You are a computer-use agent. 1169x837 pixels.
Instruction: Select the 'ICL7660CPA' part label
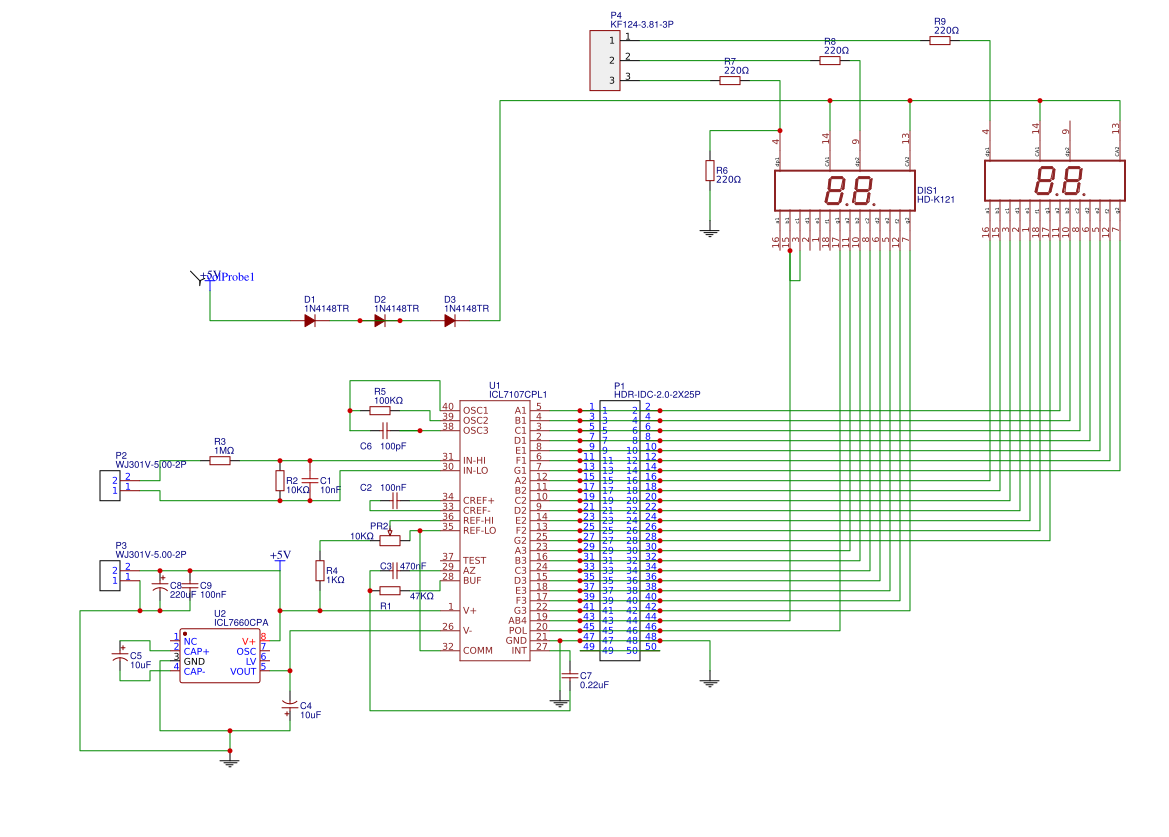241,622
